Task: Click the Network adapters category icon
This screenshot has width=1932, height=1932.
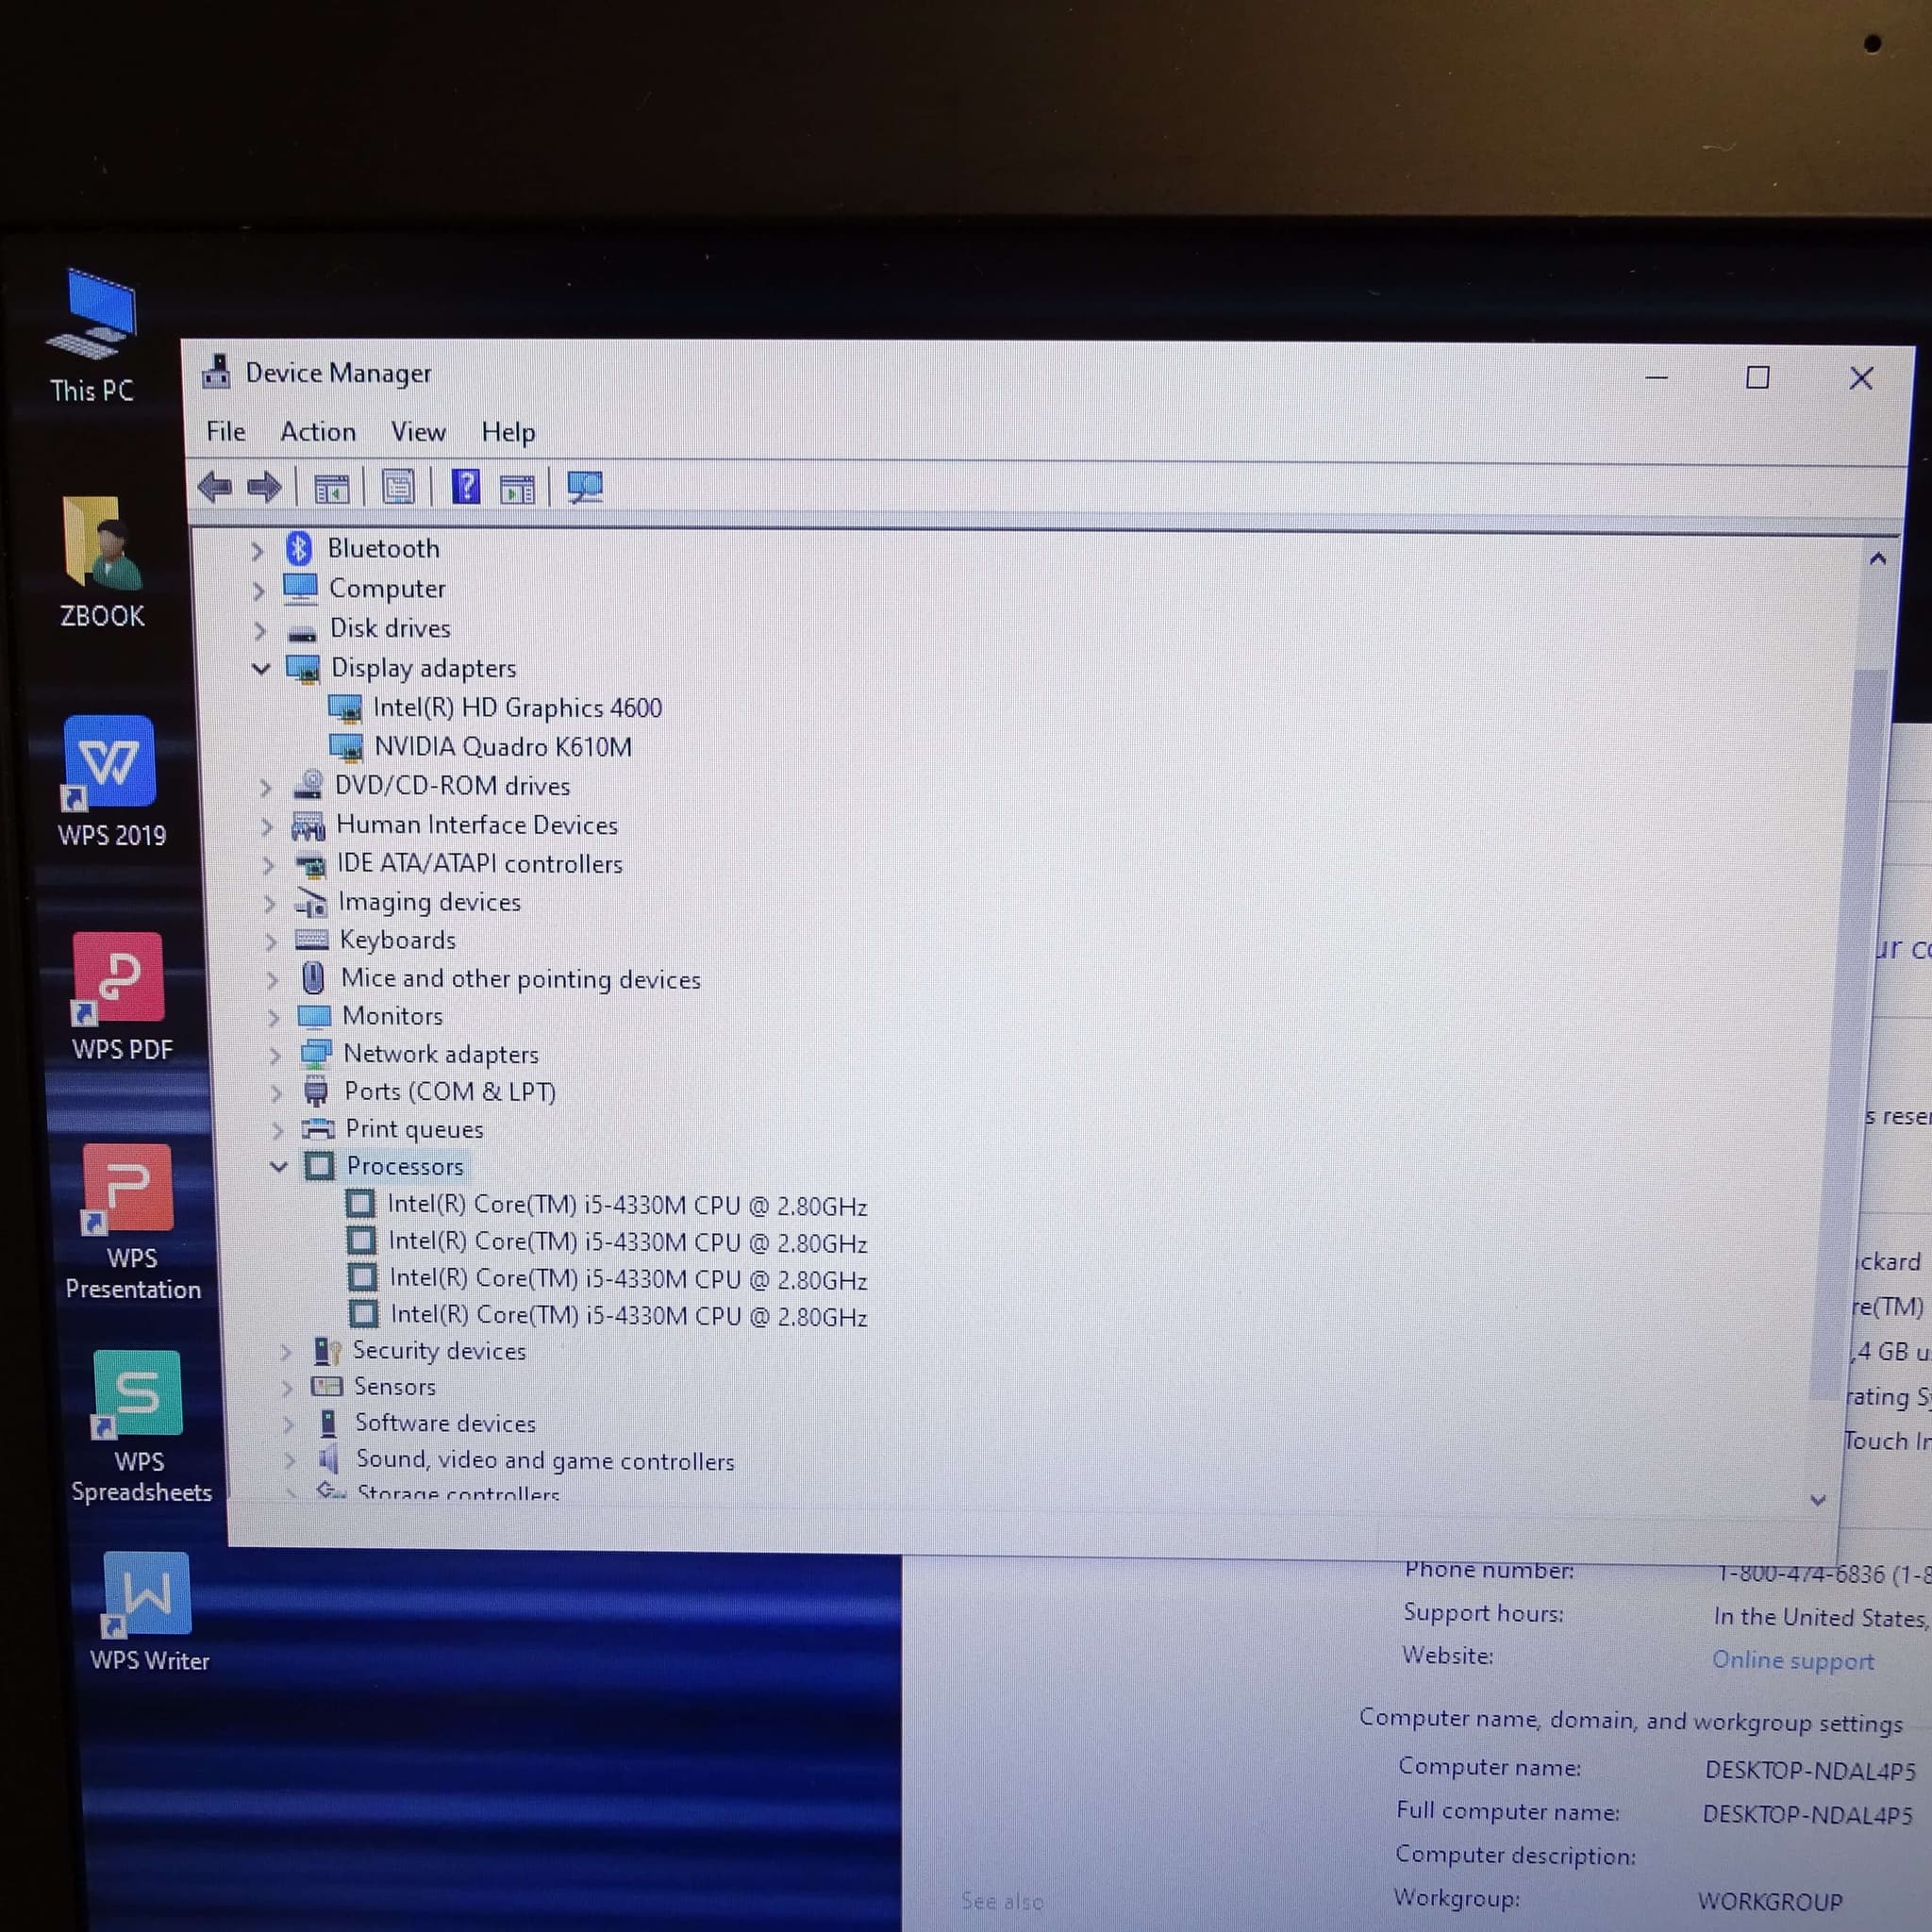Action: pyautogui.click(x=316, y=1053)
